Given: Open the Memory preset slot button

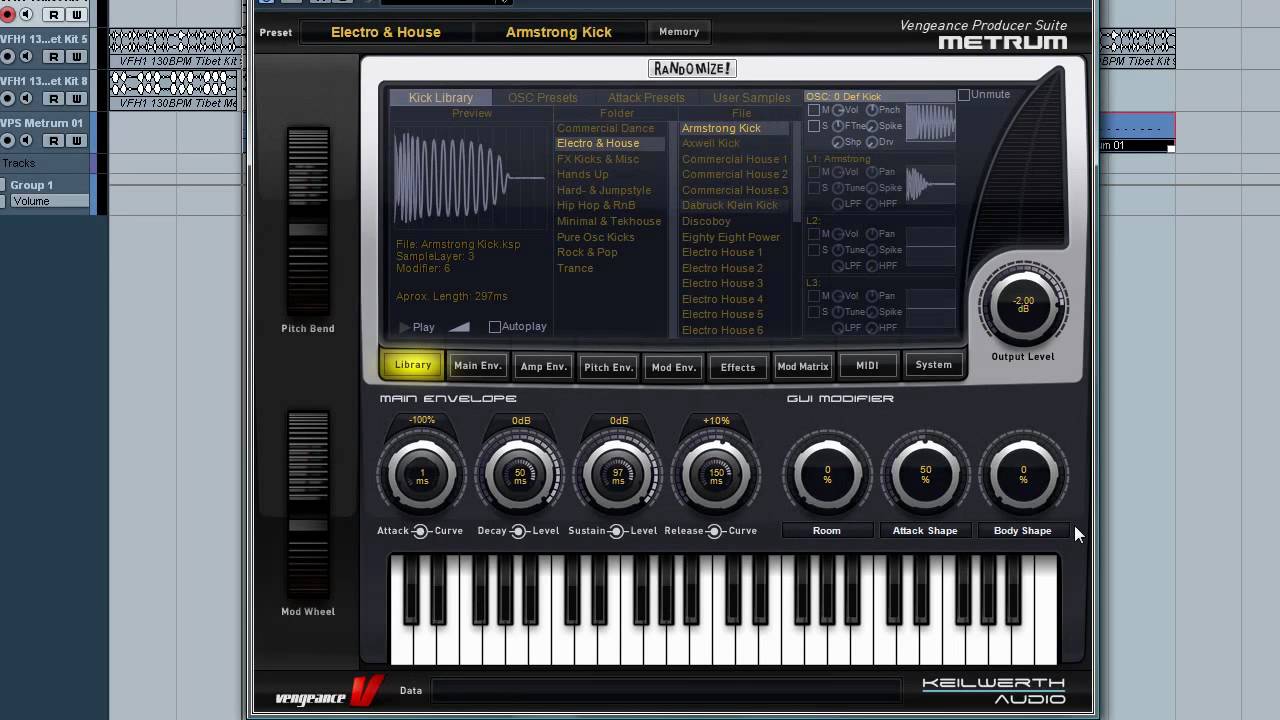Looking at the screenshot, I should pyautogui.click(x=679, y=32).
